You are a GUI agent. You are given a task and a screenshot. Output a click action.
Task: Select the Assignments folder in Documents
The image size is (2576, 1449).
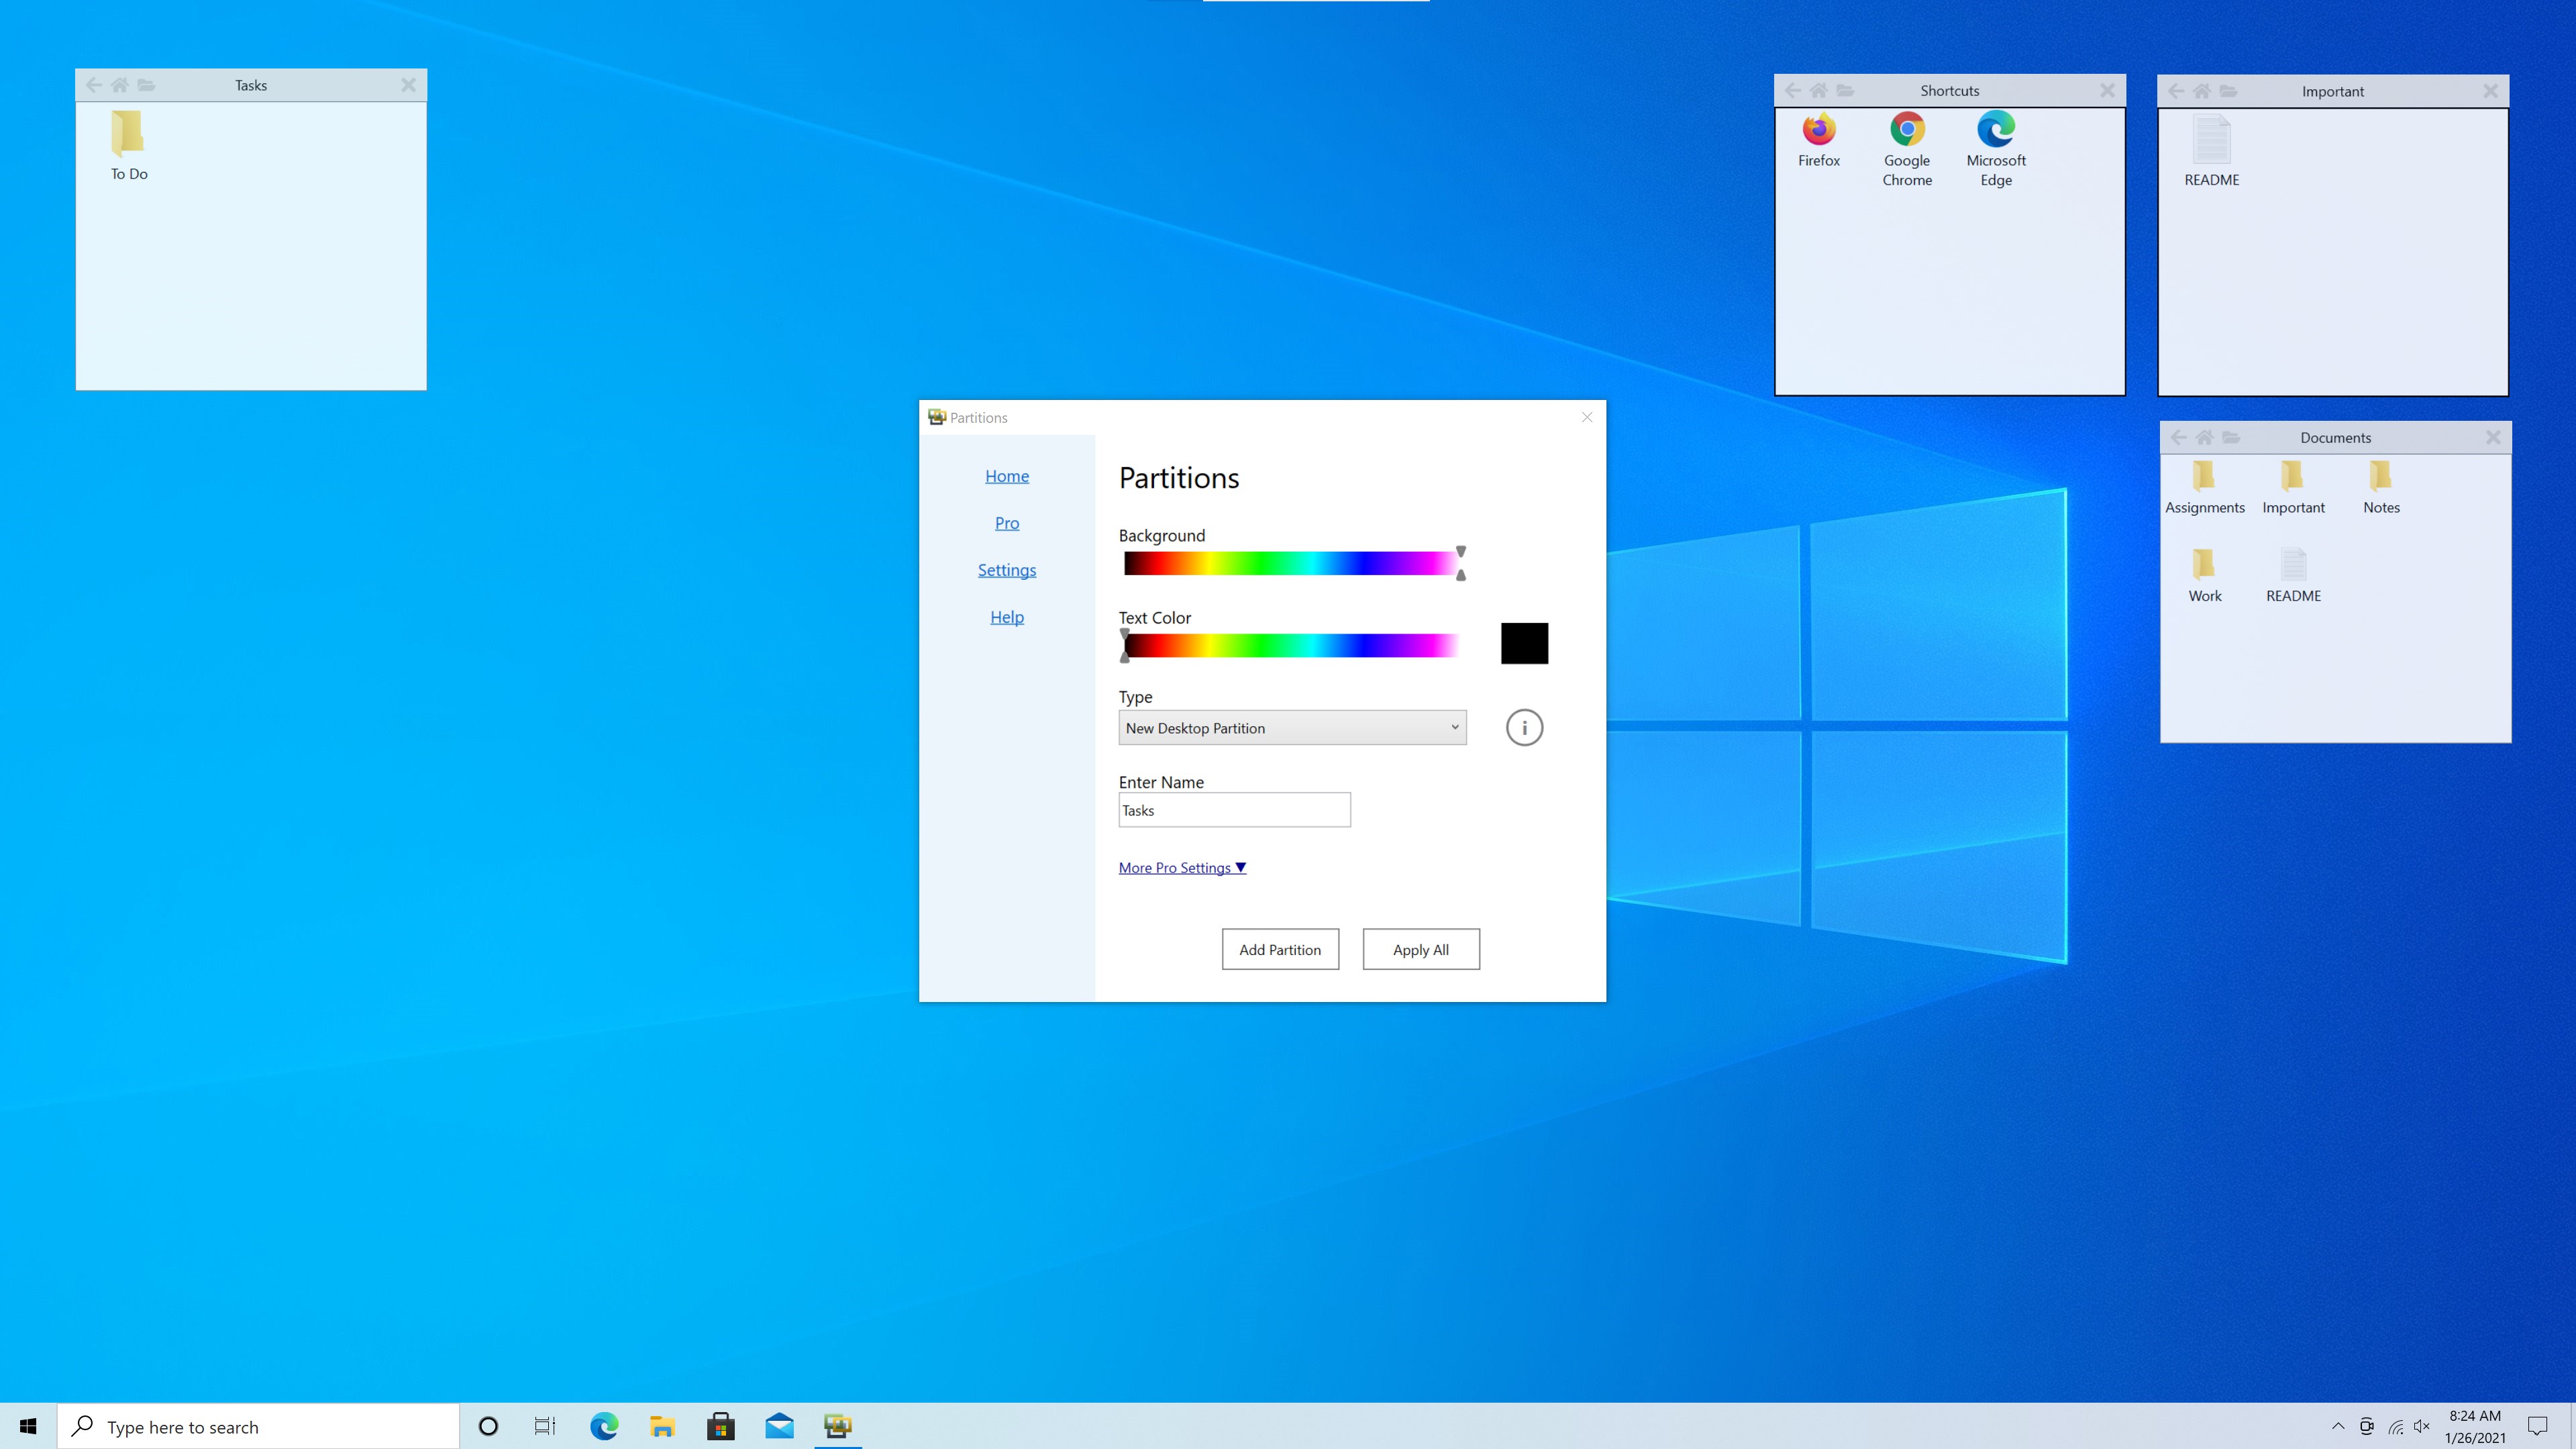2204,476
